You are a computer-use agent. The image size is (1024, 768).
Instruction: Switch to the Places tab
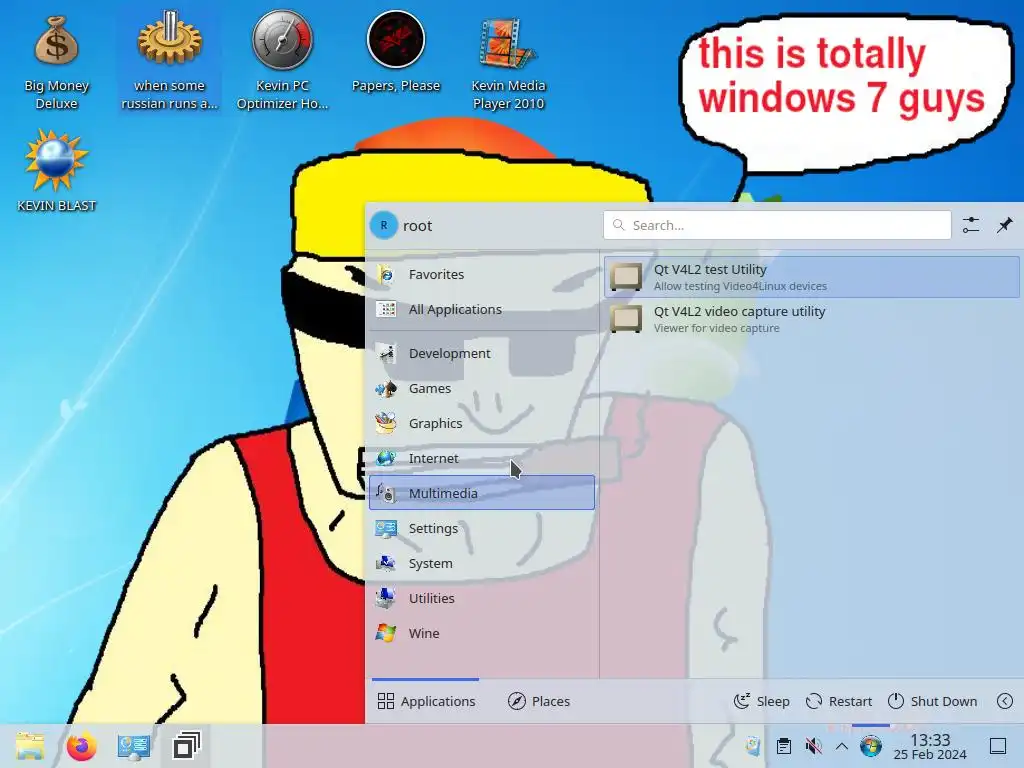(x=539, y=701)
